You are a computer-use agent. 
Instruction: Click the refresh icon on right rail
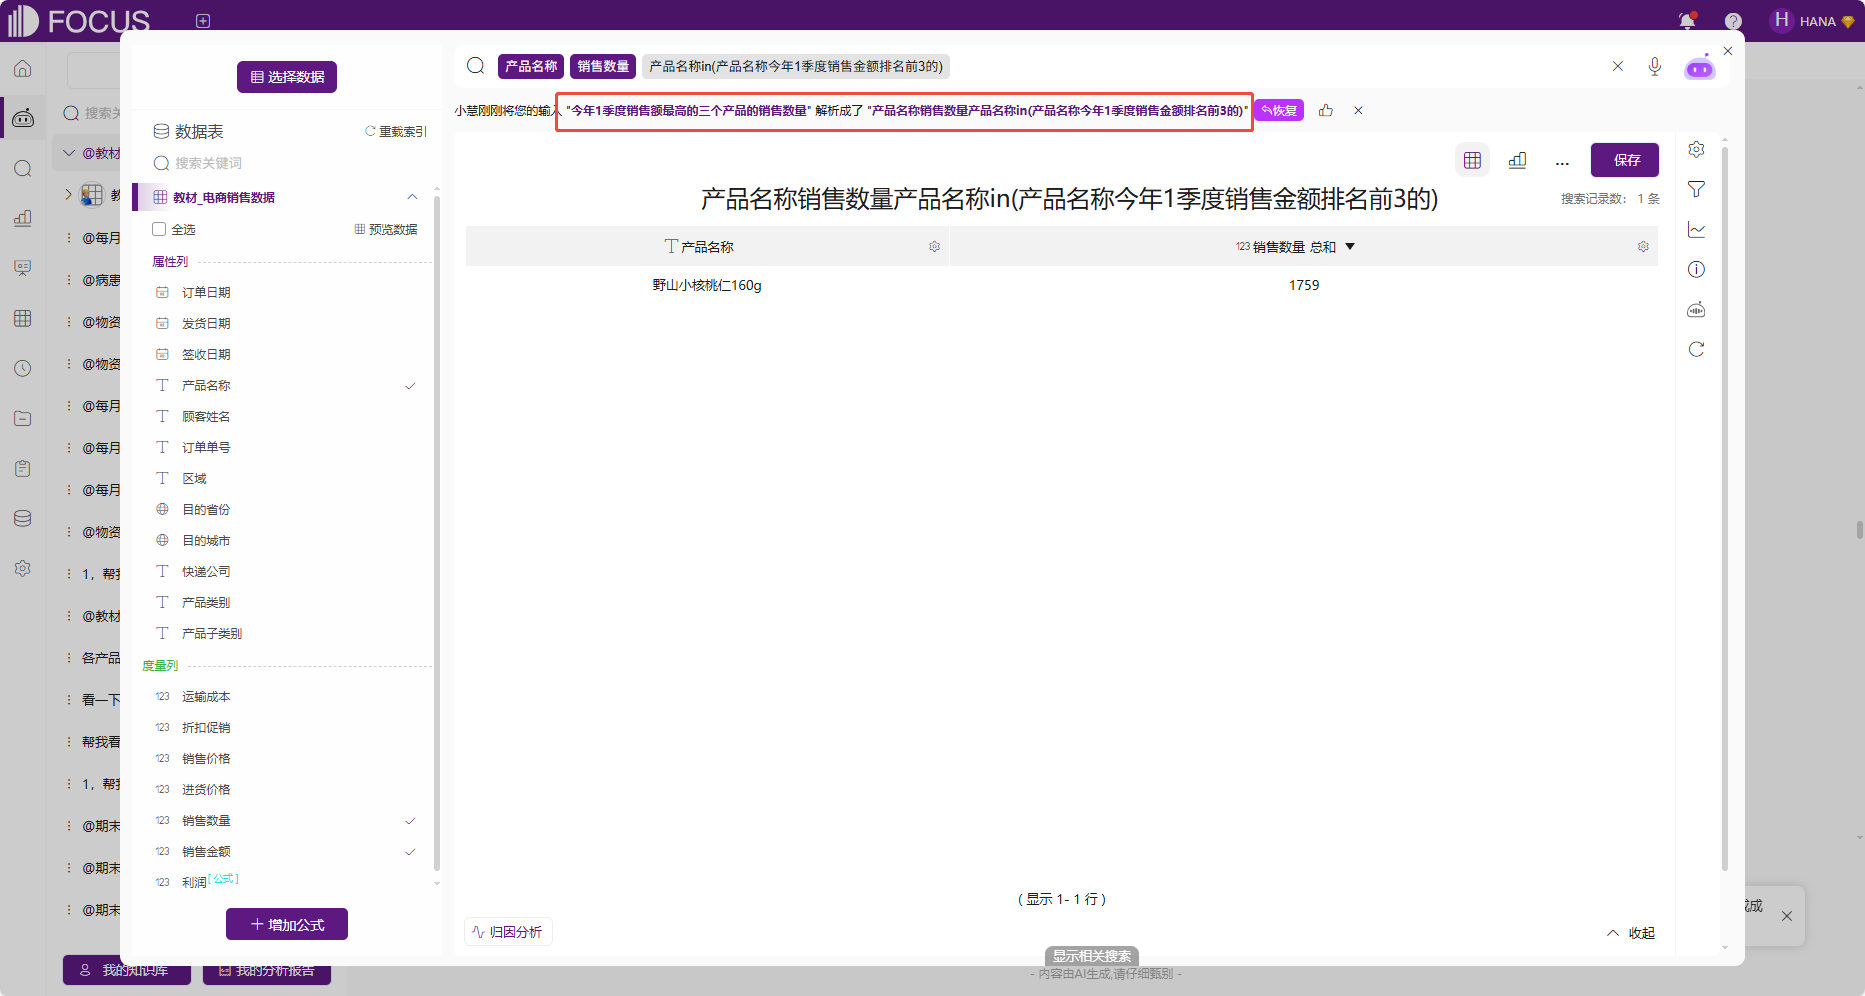[1696, 349]
